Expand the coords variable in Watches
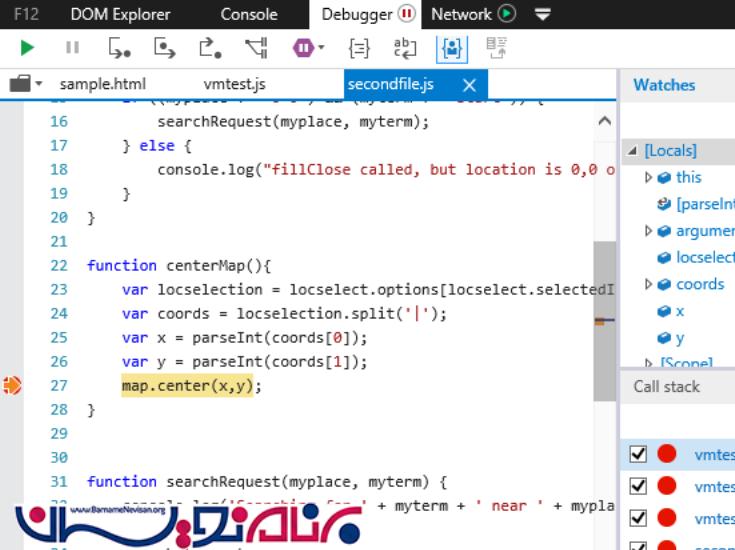 (x=648, y=284)
